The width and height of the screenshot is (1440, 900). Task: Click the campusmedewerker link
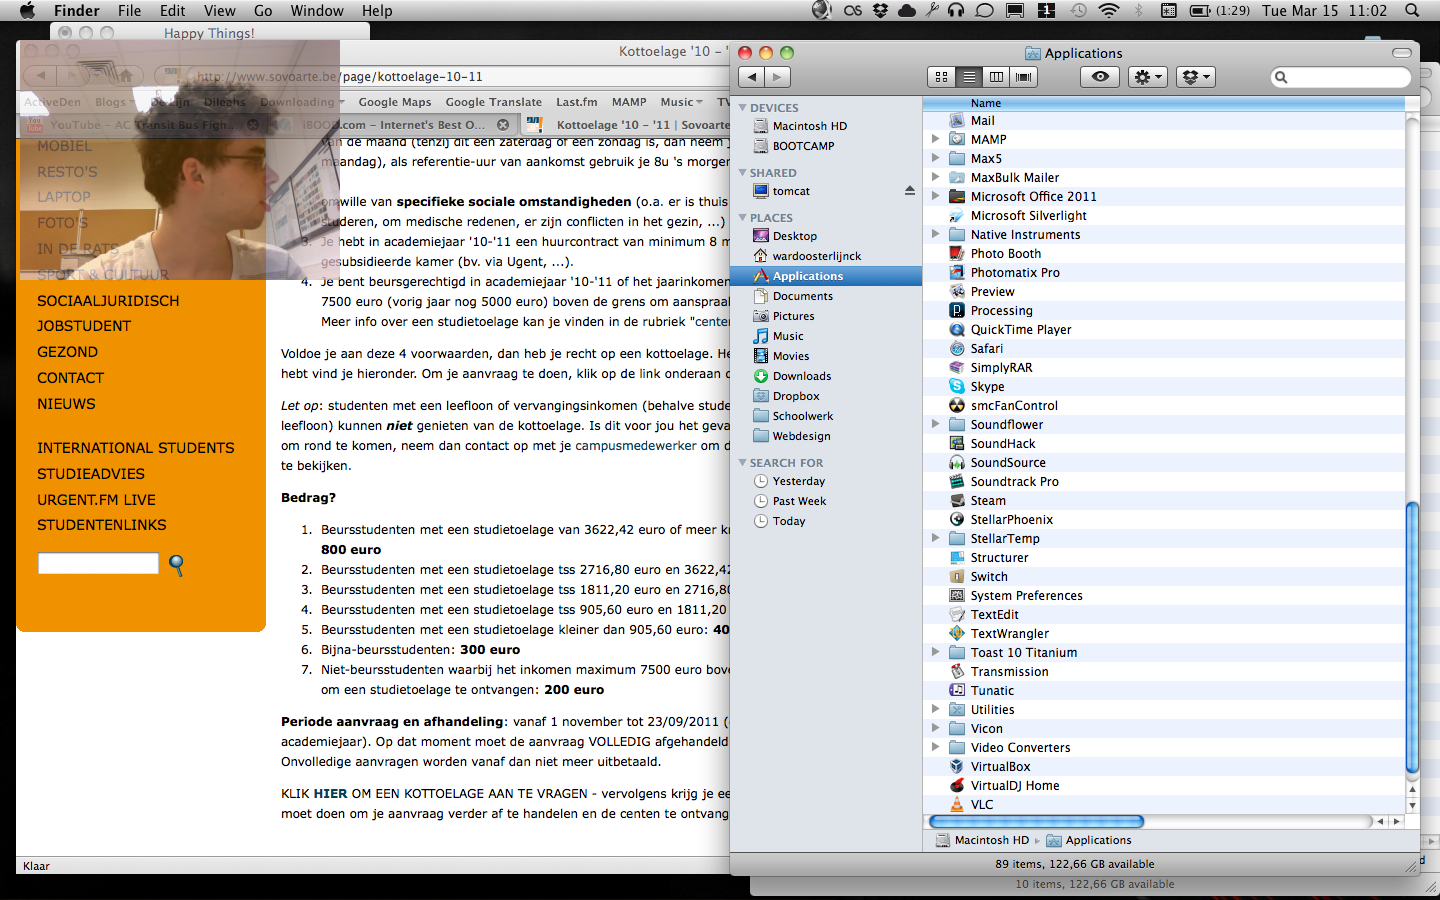(x=635, y=446)
